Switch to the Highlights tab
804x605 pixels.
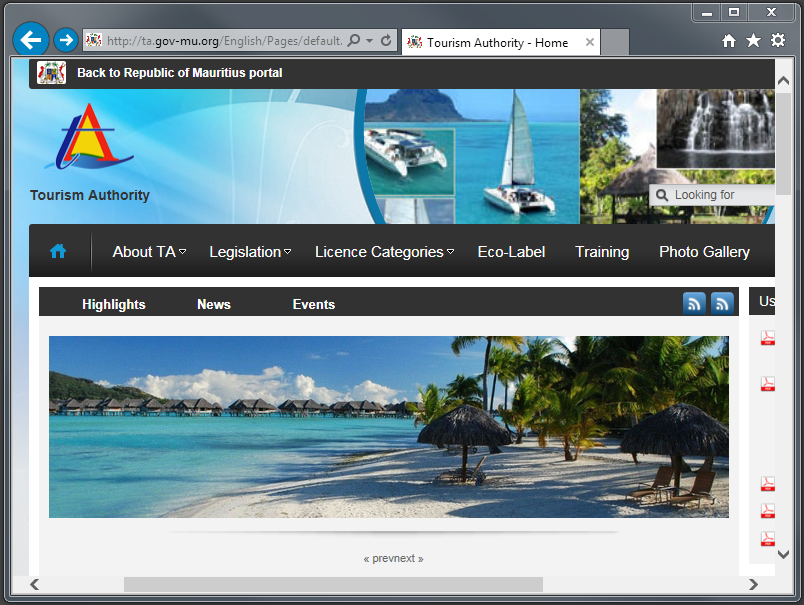114,305
